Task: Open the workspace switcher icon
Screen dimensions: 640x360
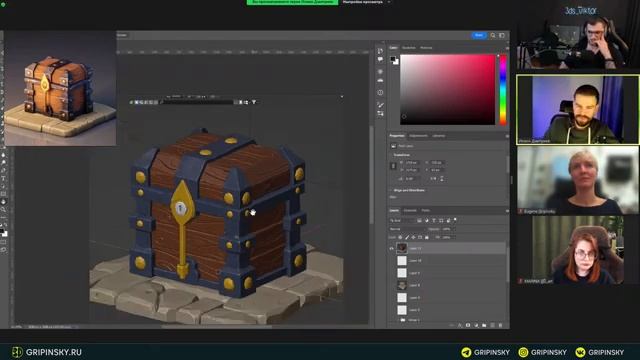Action: 502,36
